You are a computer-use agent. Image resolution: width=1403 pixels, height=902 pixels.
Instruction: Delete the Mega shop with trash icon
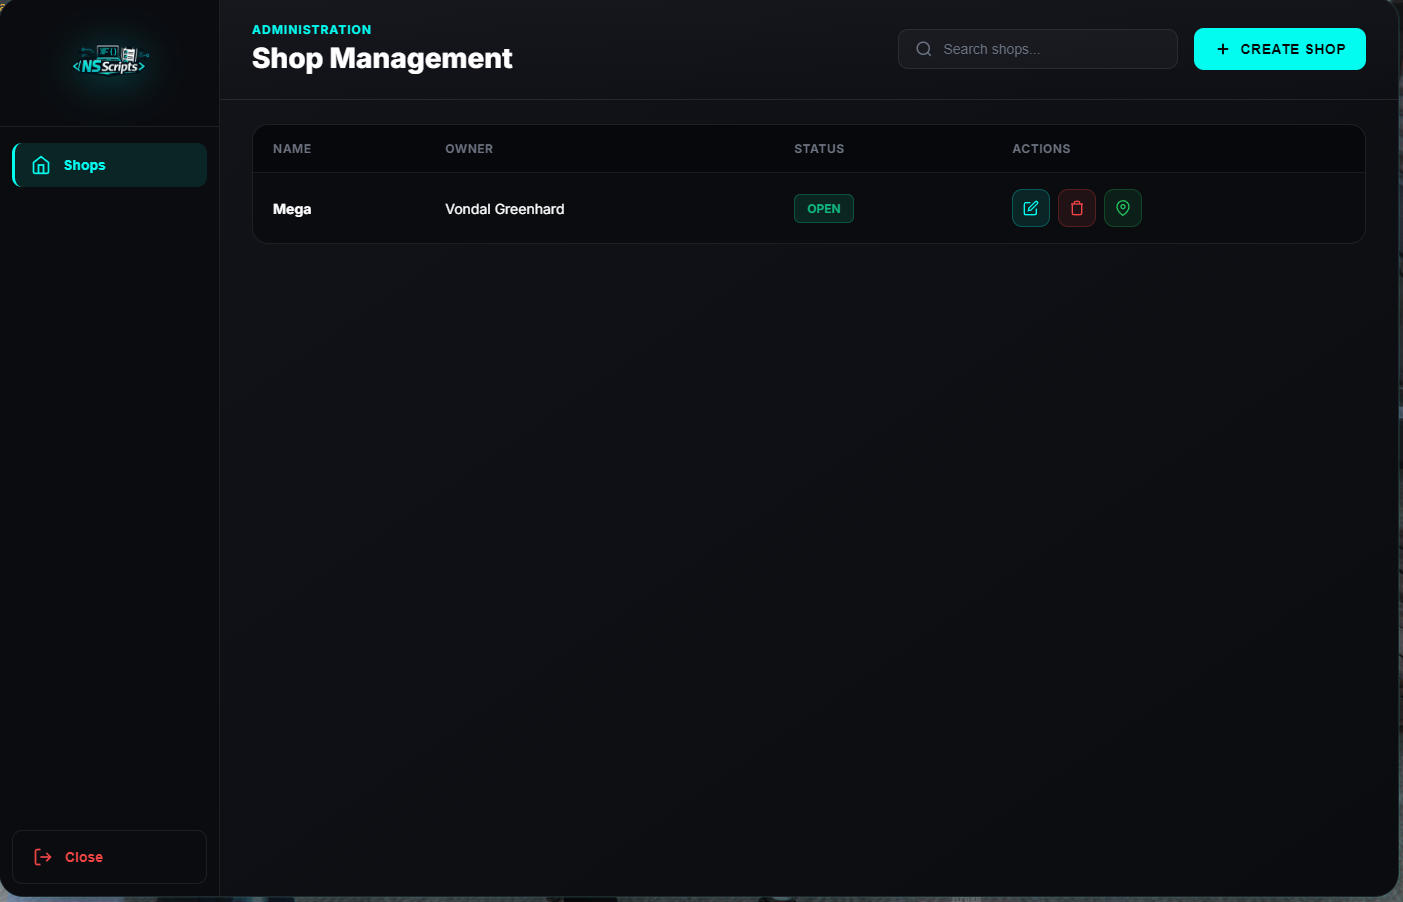click(x=1077, y=208)
